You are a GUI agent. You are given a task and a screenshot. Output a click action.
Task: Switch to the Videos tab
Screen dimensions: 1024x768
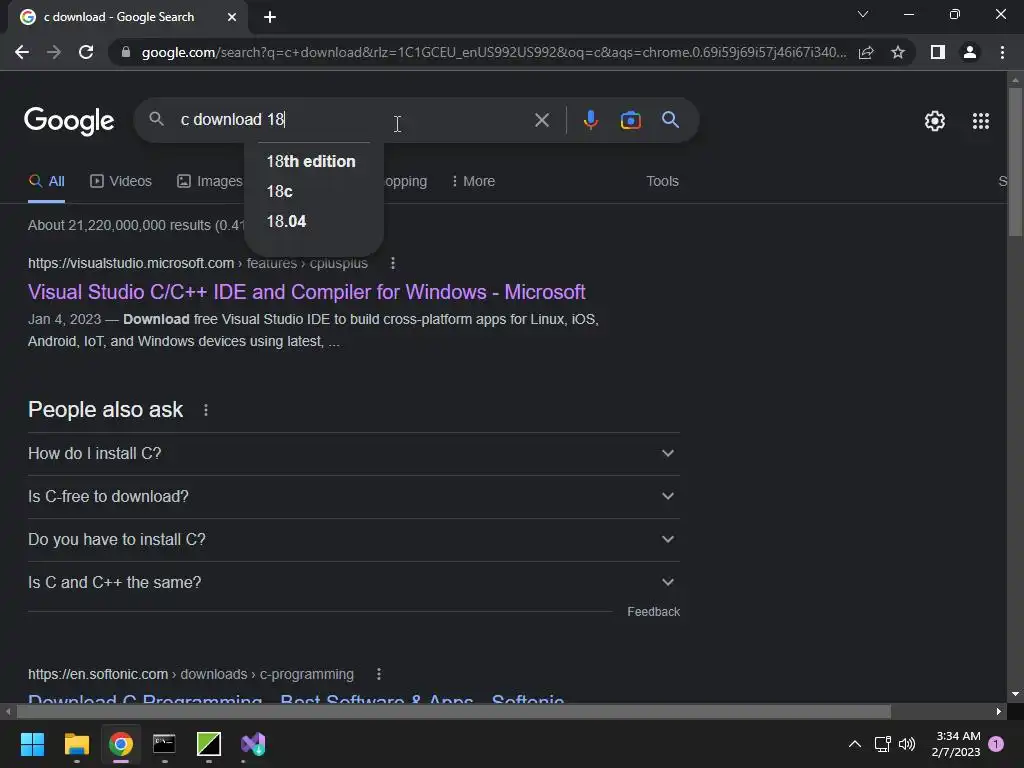(121, 181)
